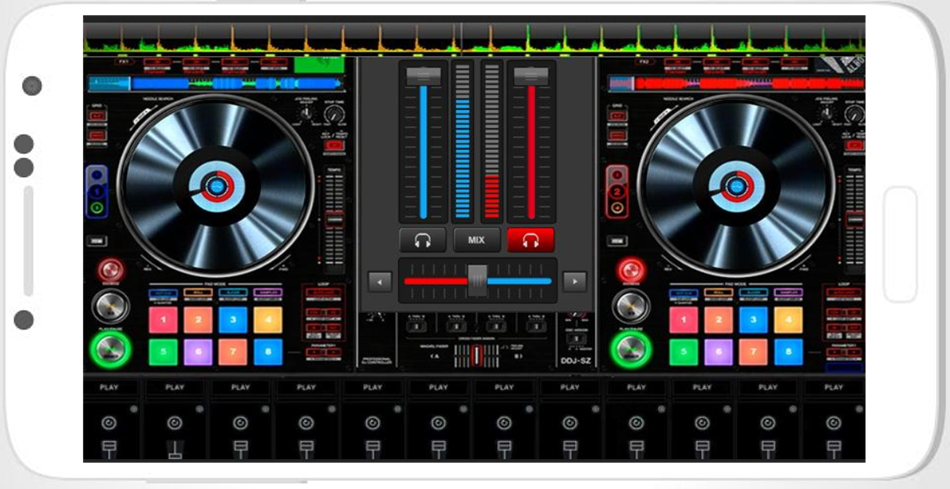Click the crossfader handle

(477, 281)
